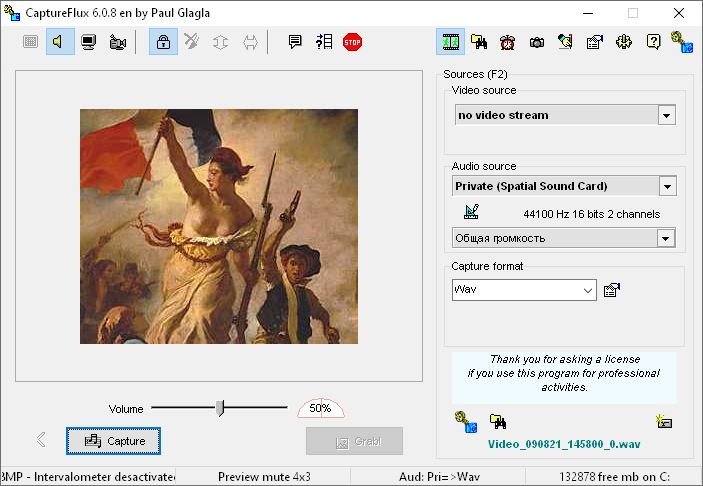Image resolution: width=703 pixels, height=486 pixels.
Task: Open the Capture format Wav combo box
Action: 524,290
